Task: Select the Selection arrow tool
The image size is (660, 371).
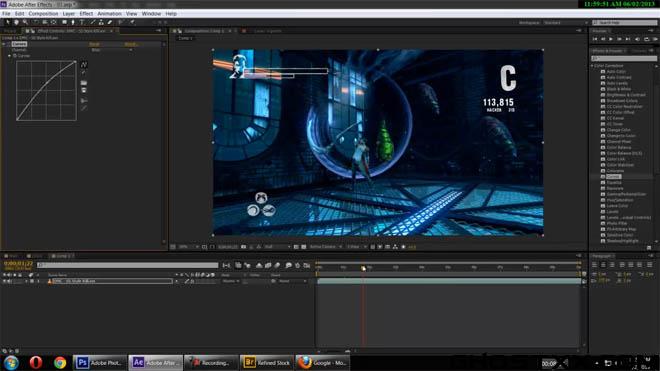Action: 8,22
